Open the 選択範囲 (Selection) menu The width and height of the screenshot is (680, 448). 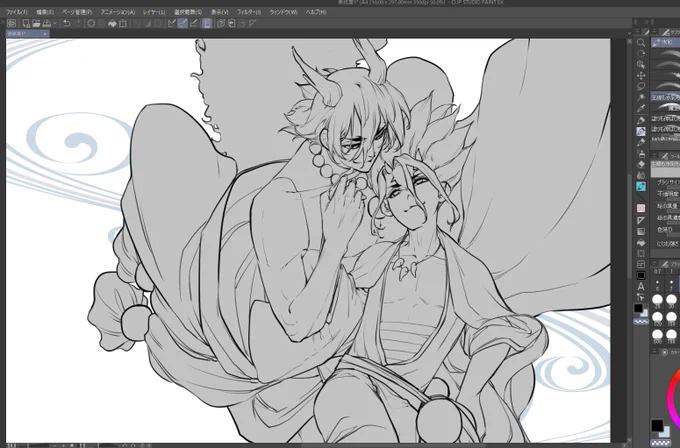(x=188, y=12)
